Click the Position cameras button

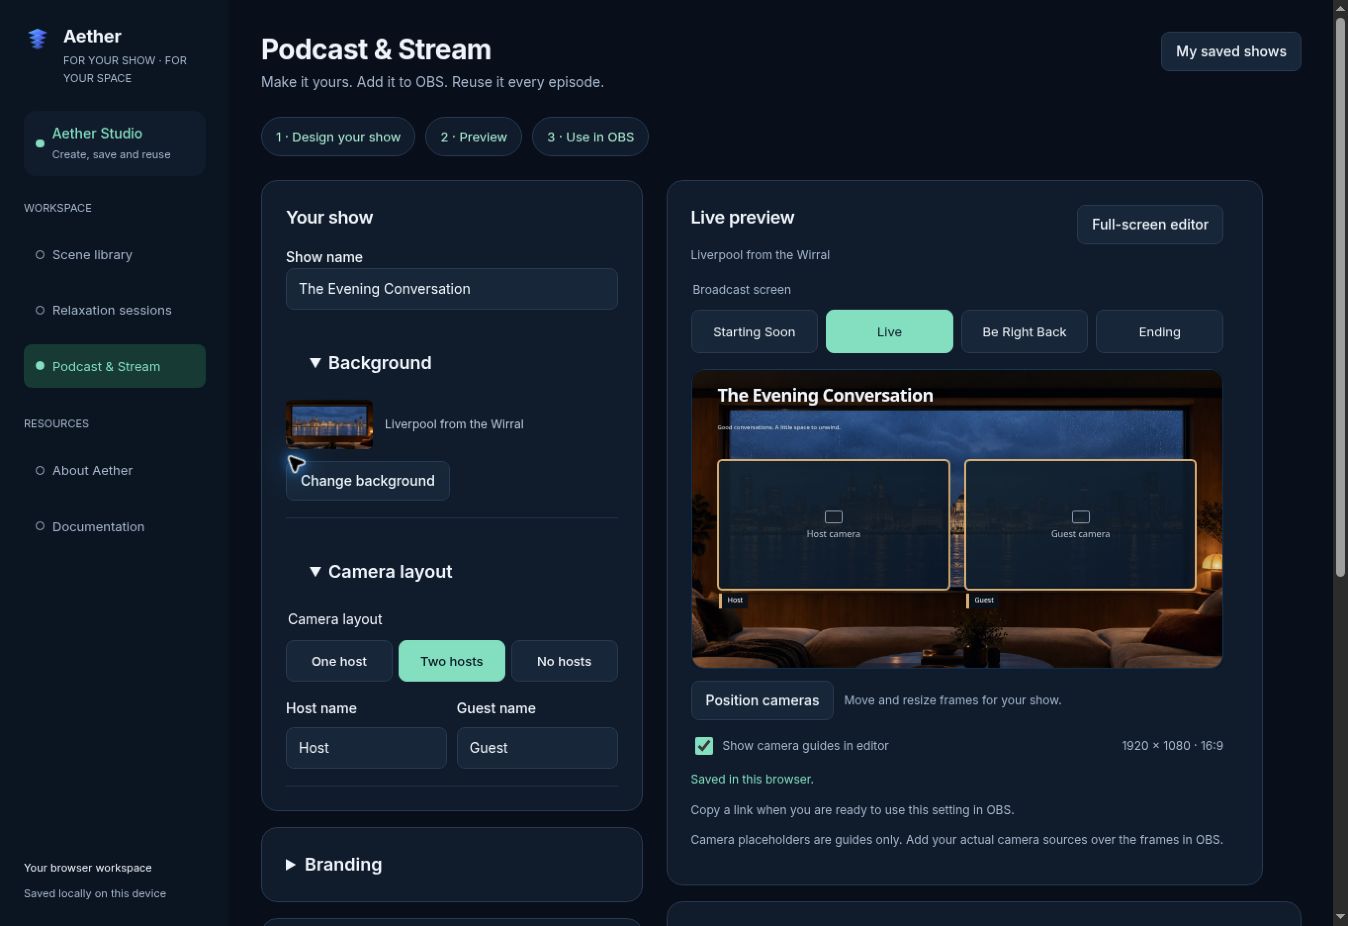[x=762, y=700]
